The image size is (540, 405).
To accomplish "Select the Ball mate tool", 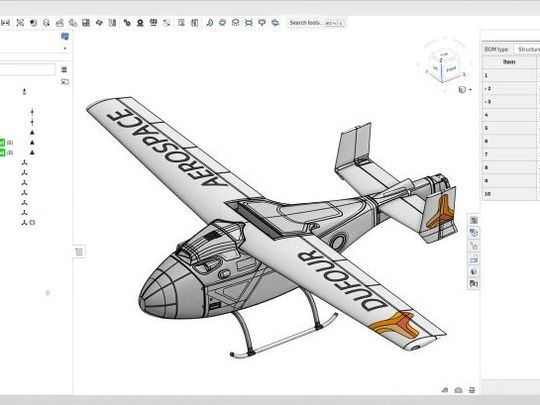I will pyautogui.click(x=86, y=23).
